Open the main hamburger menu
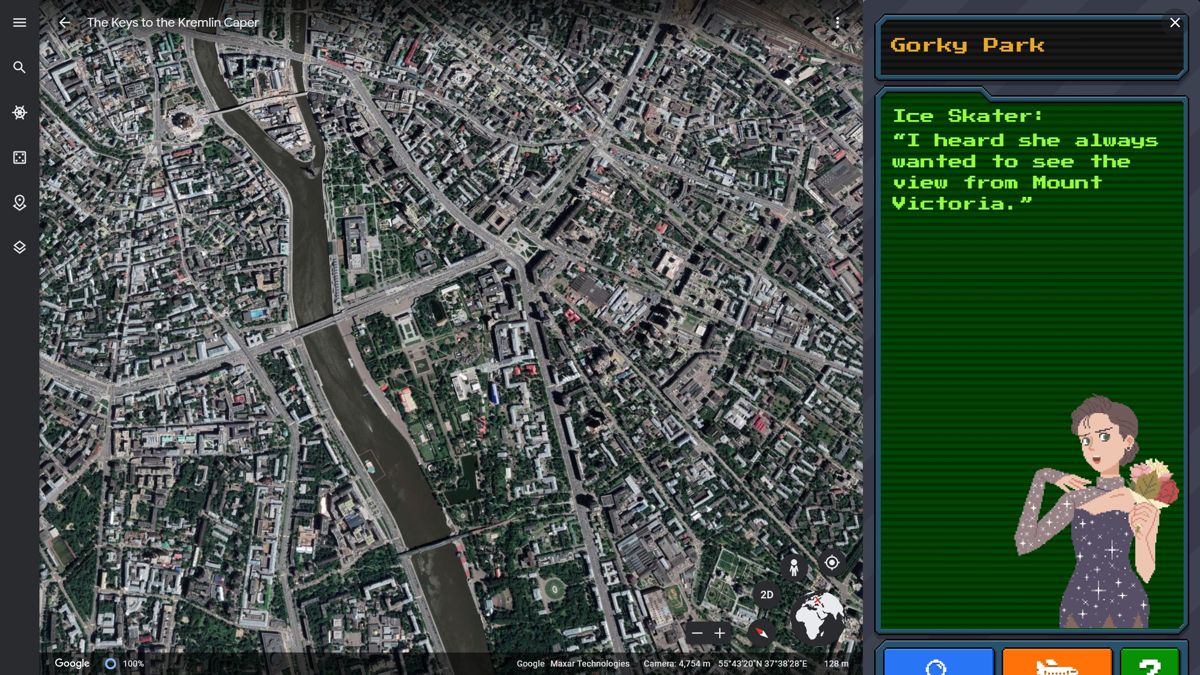The width and height of the screenshot is (1200, 675). (19, 22)
